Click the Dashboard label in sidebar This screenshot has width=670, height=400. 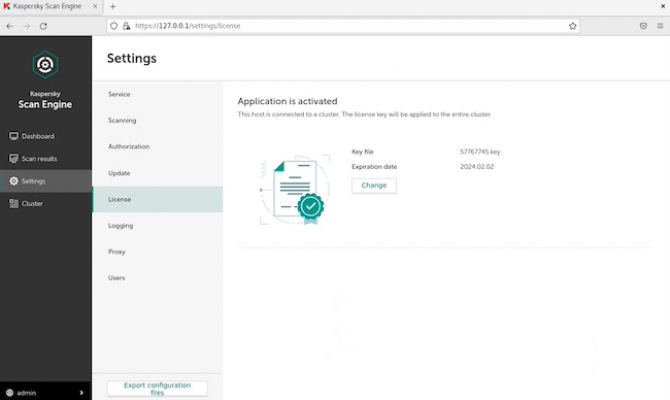[38, 136]
